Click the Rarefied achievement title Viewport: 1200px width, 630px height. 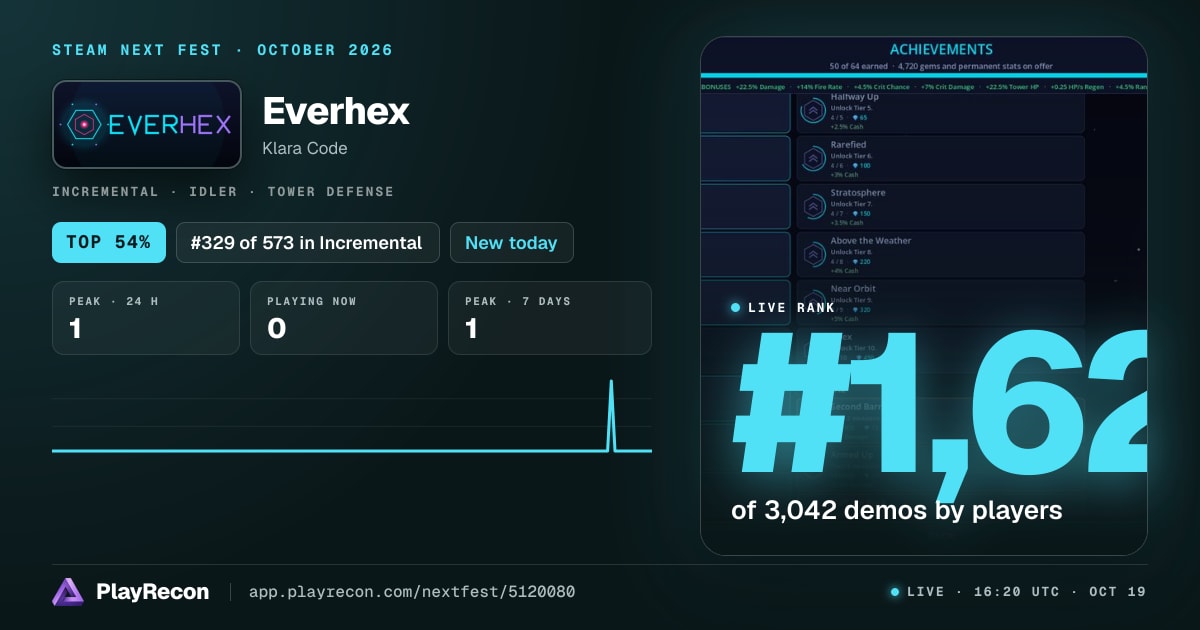coord(848,145)
